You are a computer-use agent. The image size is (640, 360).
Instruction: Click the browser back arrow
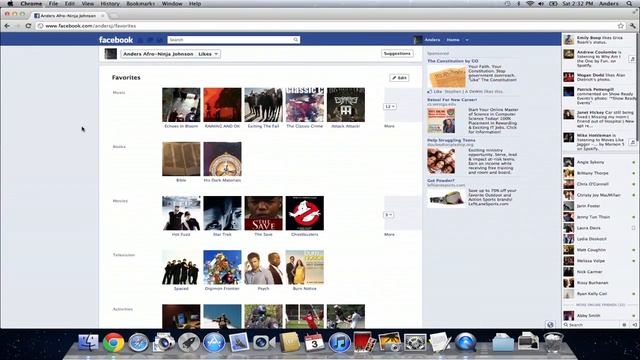pyautogui.click(x=7, y=26)
